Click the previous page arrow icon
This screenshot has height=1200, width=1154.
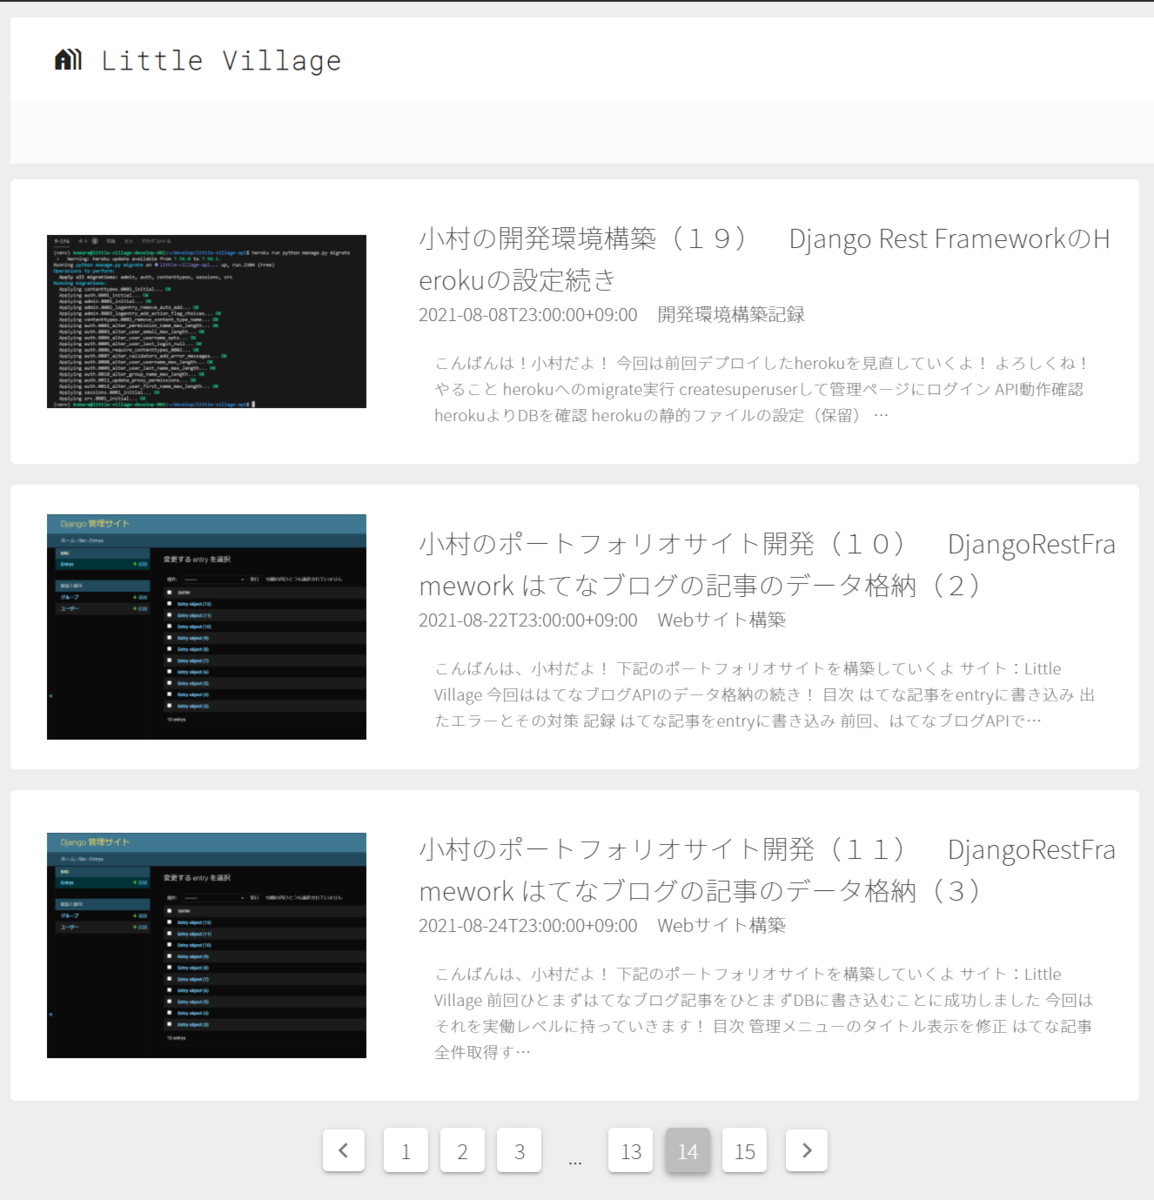(x=343, y=1150)
